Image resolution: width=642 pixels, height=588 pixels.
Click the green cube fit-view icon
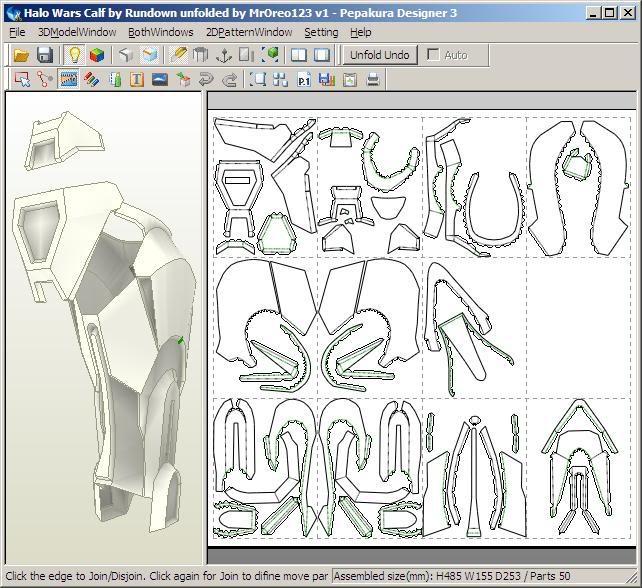(x=270, y=55)
